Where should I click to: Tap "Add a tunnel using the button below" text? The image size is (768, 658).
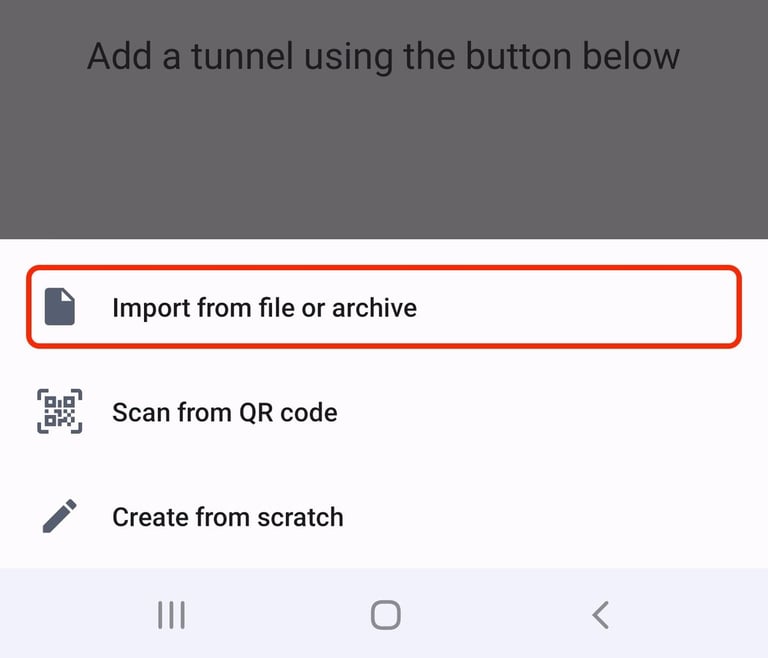[x=383, y=55]
